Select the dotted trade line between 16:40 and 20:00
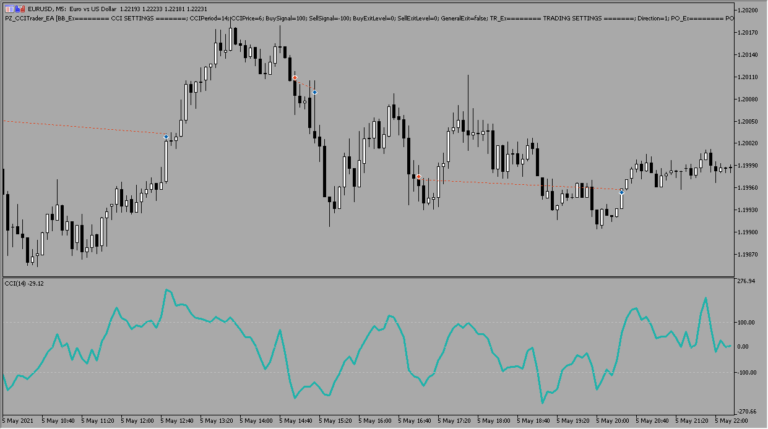768x429 pixels. click(520, 184)
